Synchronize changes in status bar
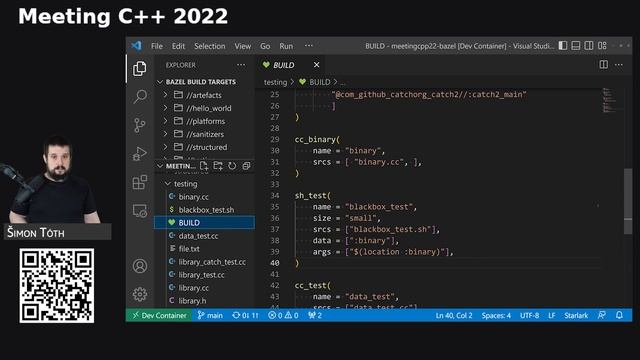 [x=245, y=315]
